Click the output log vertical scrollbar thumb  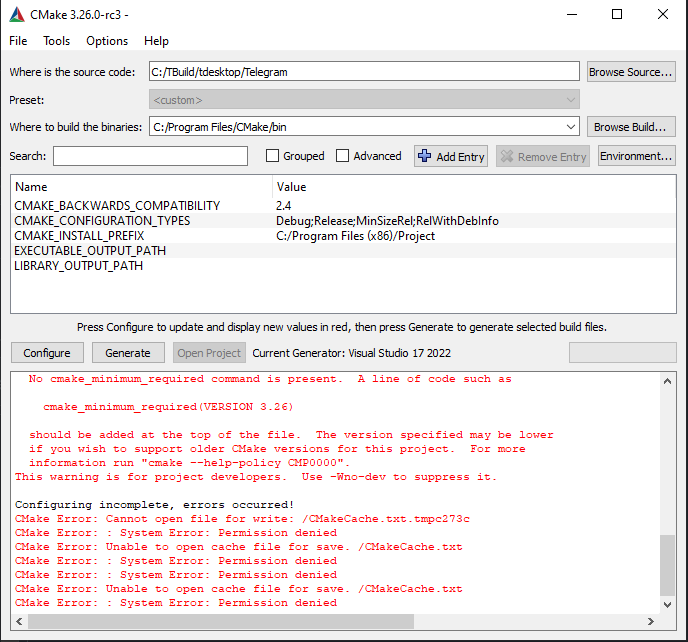[x=667, y=565]
